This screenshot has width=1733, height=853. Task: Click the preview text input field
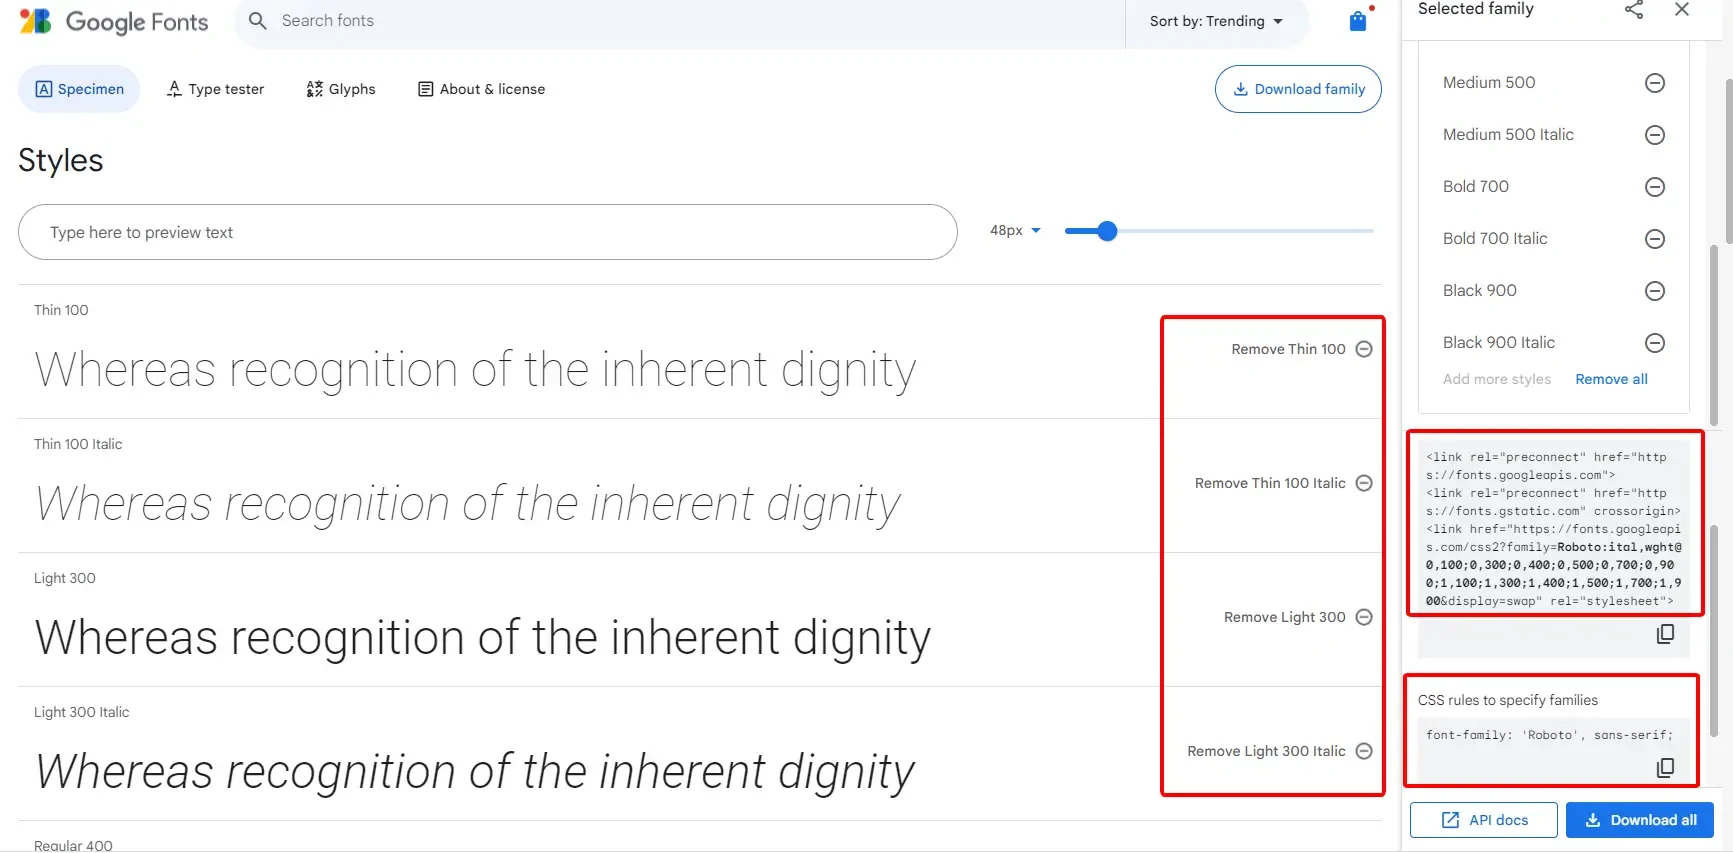point(487,232)
